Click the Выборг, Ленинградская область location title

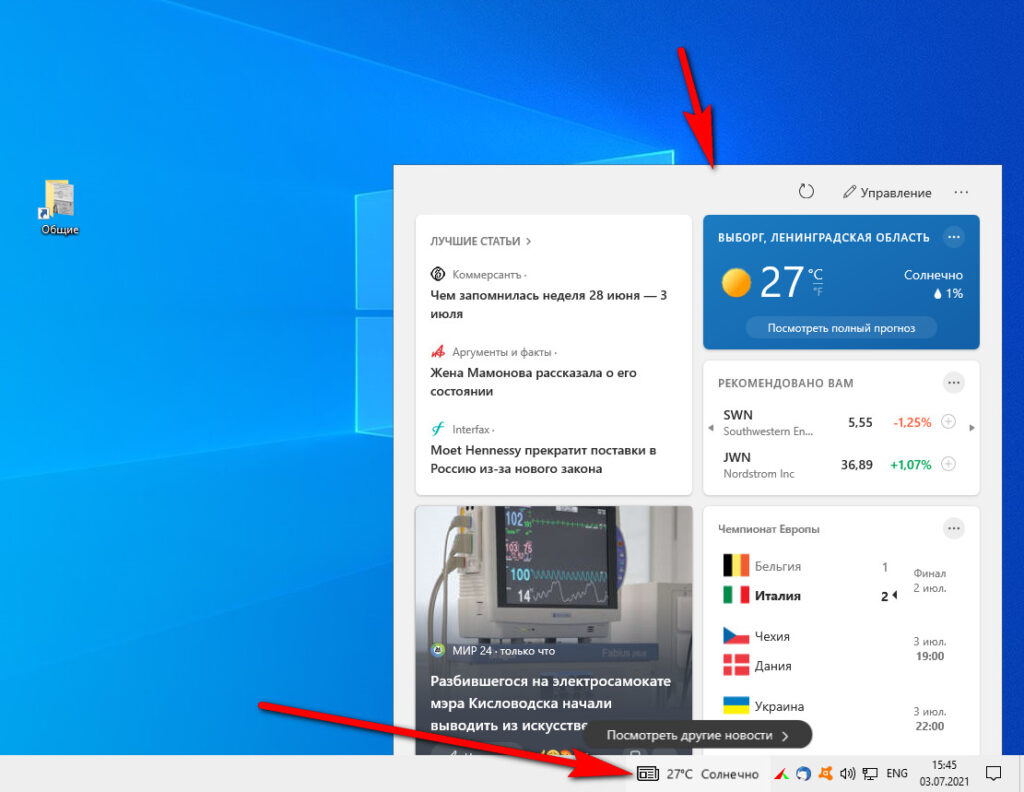[824, 238]
